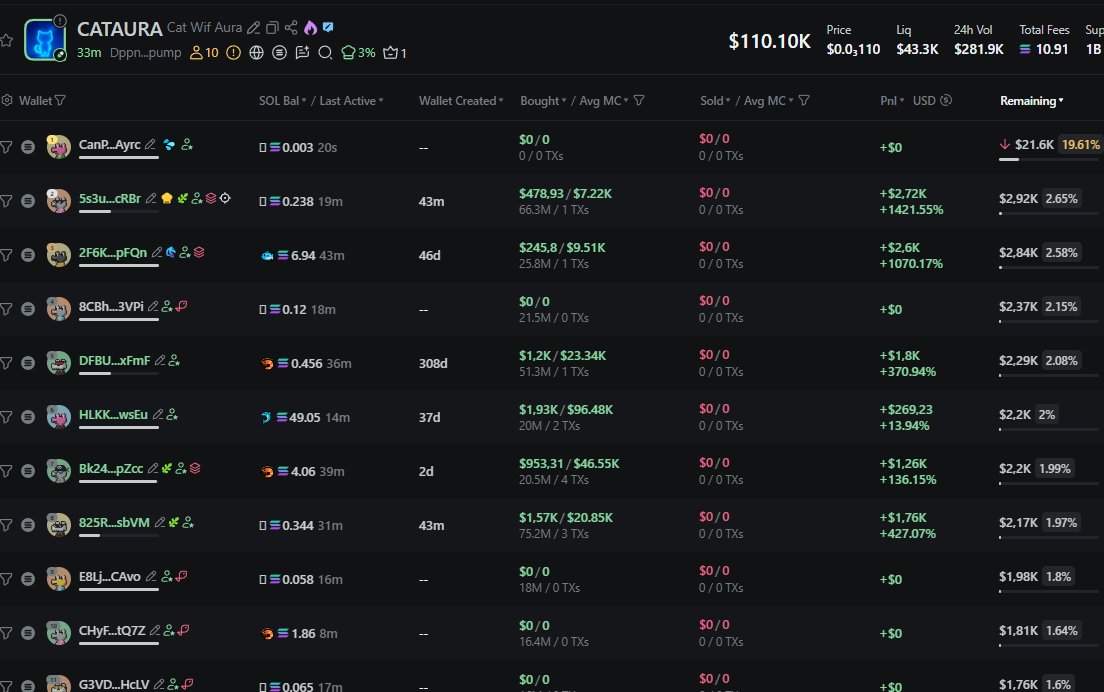Click the Dppn...pump address link

tap(146, 53)
